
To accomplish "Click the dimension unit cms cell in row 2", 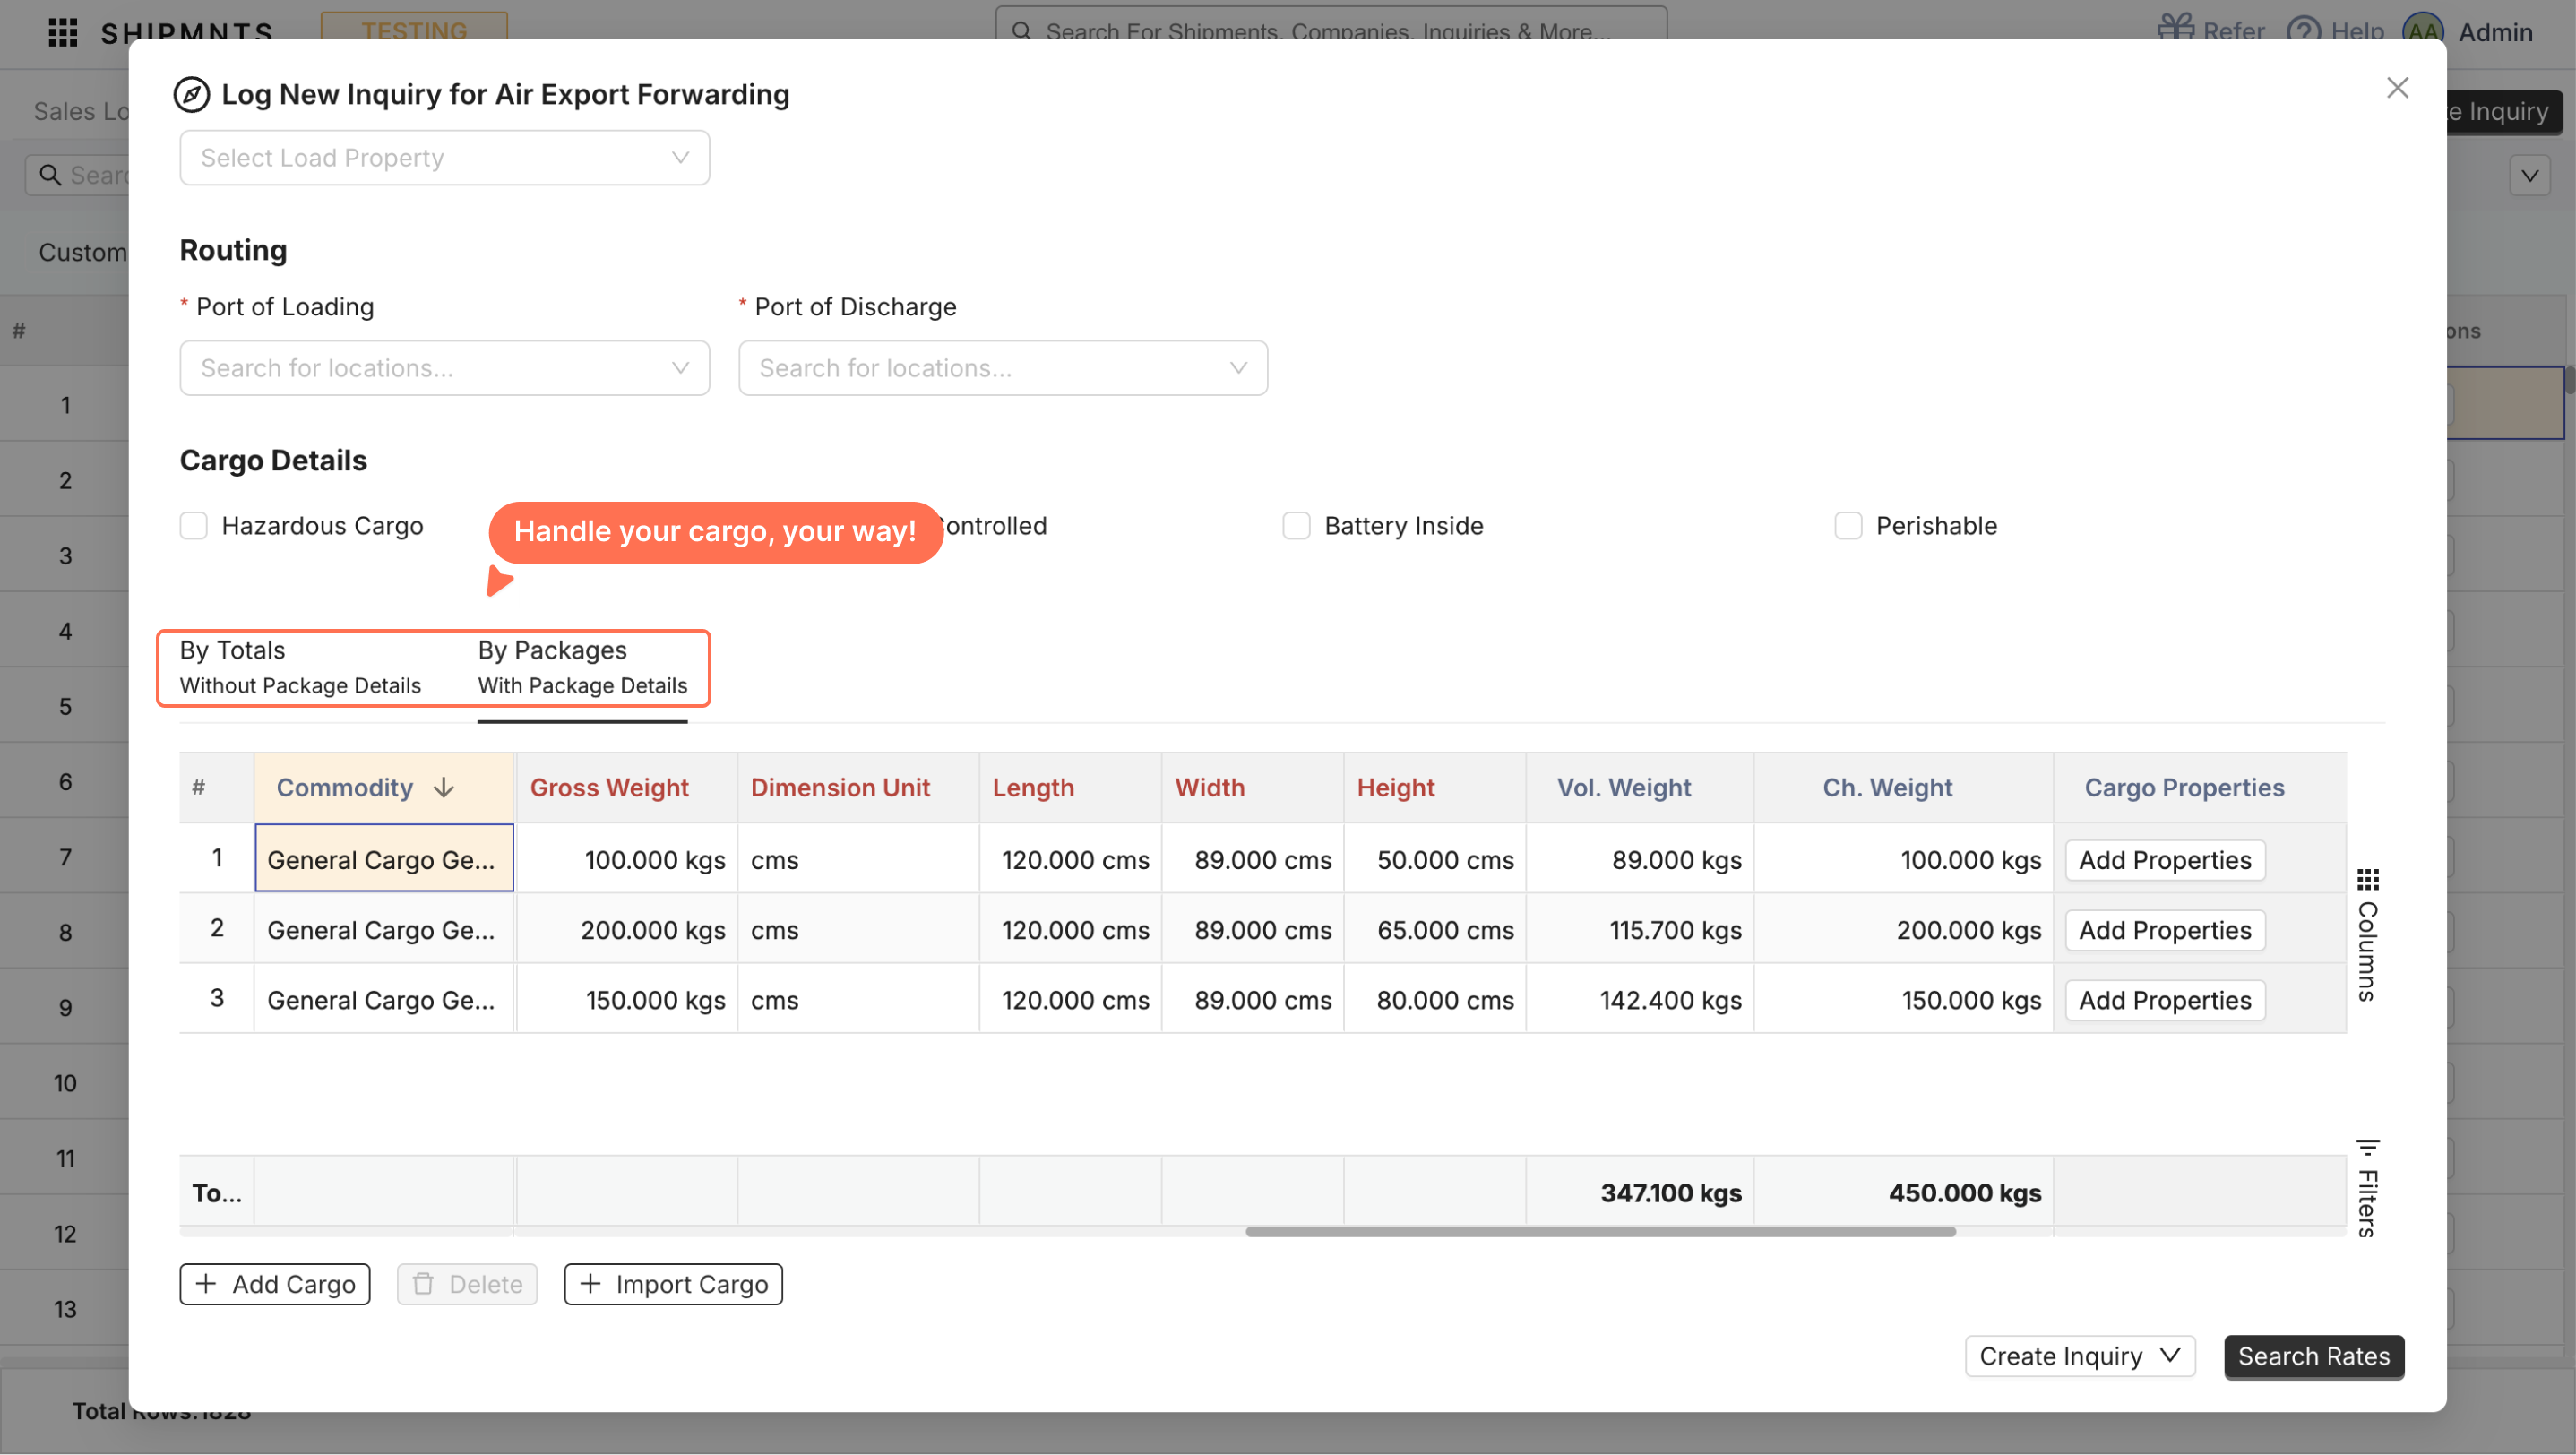I will point(858,929).
